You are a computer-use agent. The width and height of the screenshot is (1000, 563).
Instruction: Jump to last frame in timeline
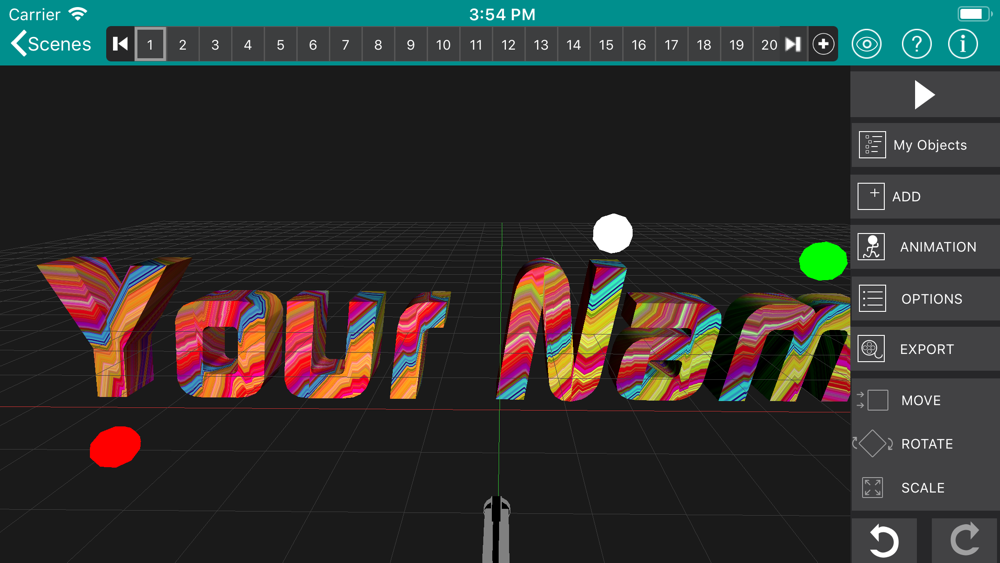[793, 44]
